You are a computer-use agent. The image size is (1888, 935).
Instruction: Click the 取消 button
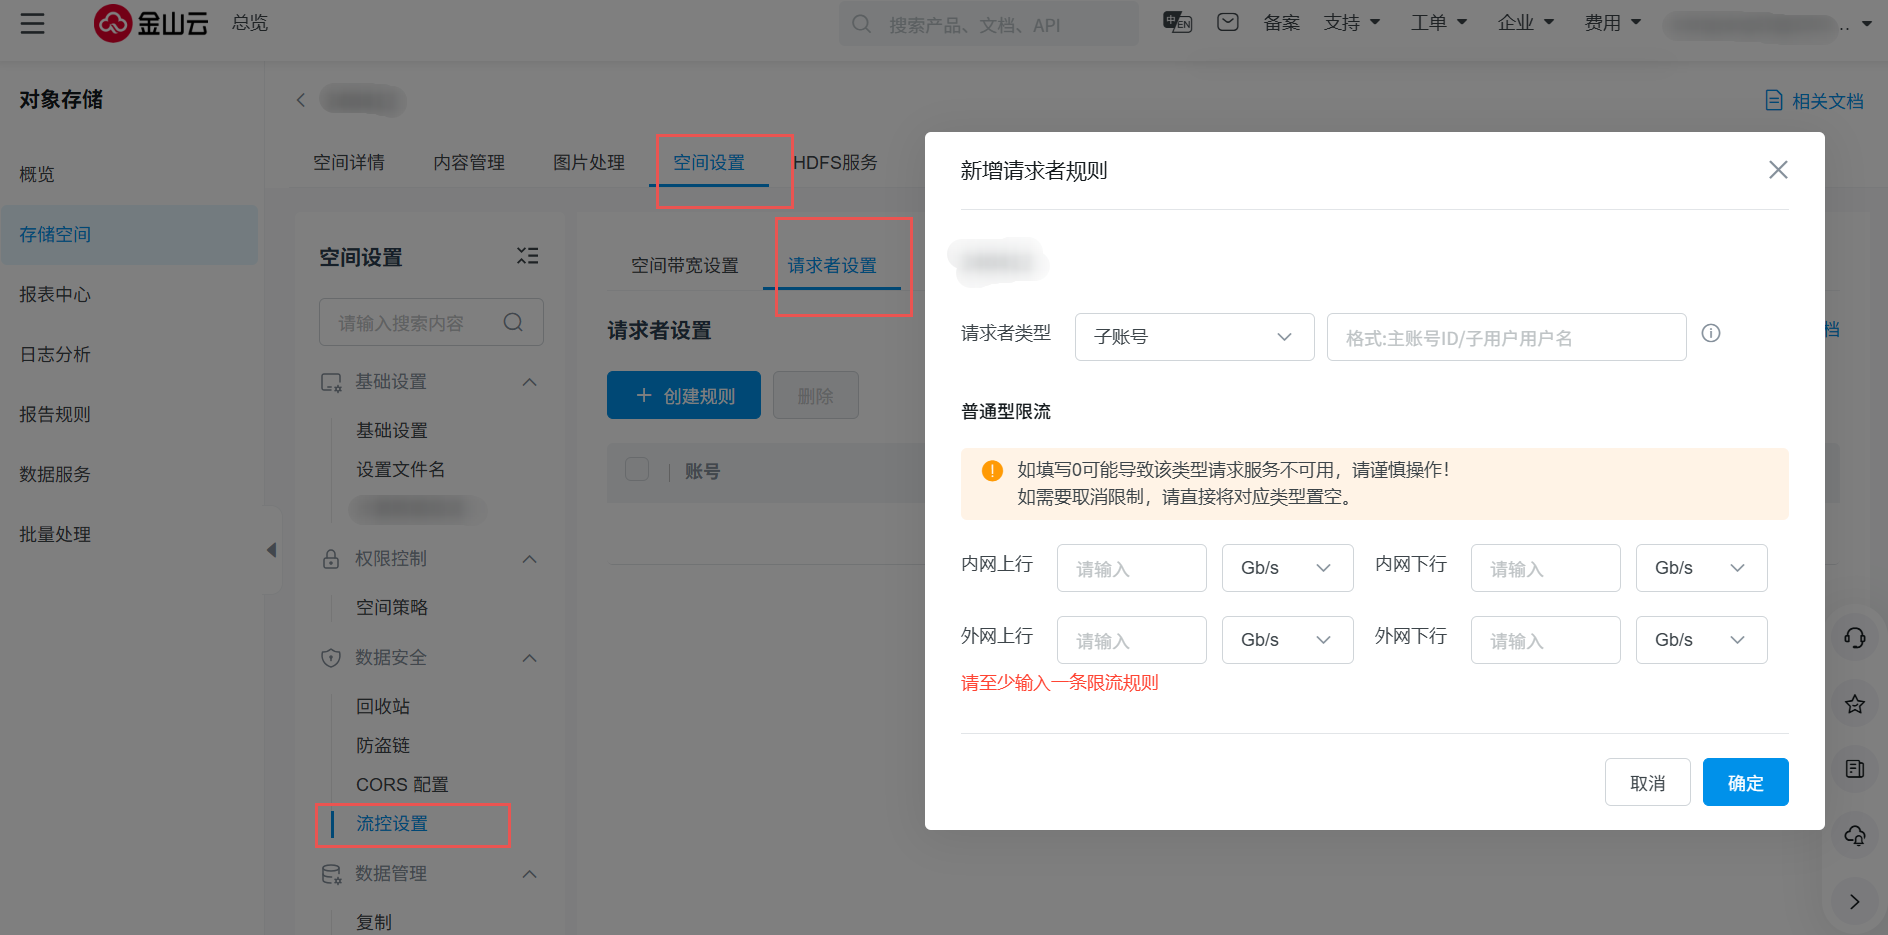[x=1647, y=782]
